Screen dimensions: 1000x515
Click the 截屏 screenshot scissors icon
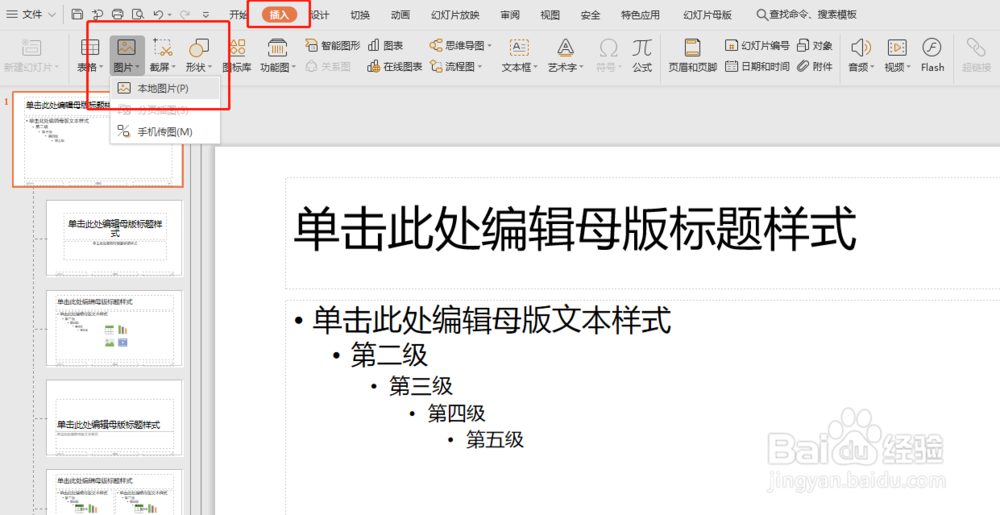(x=163, y=47)
